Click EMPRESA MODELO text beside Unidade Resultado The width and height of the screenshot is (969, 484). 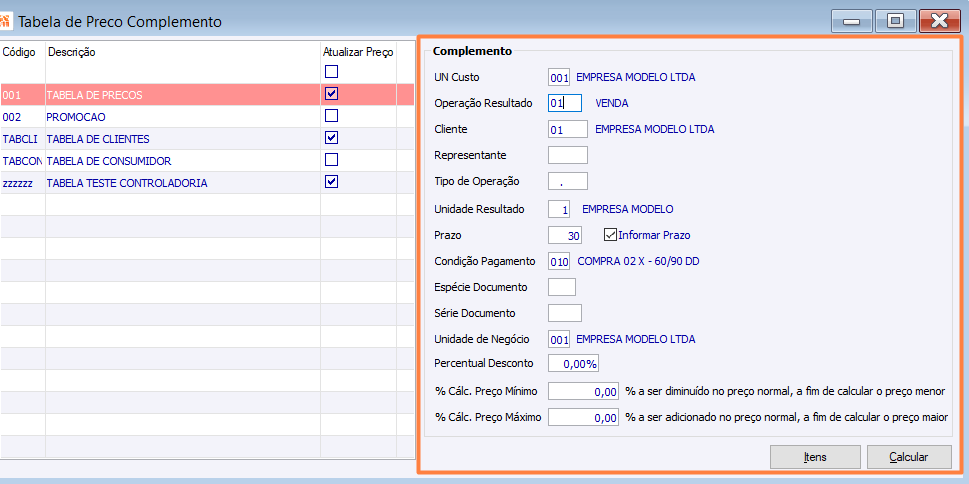[x=628, y=210]
